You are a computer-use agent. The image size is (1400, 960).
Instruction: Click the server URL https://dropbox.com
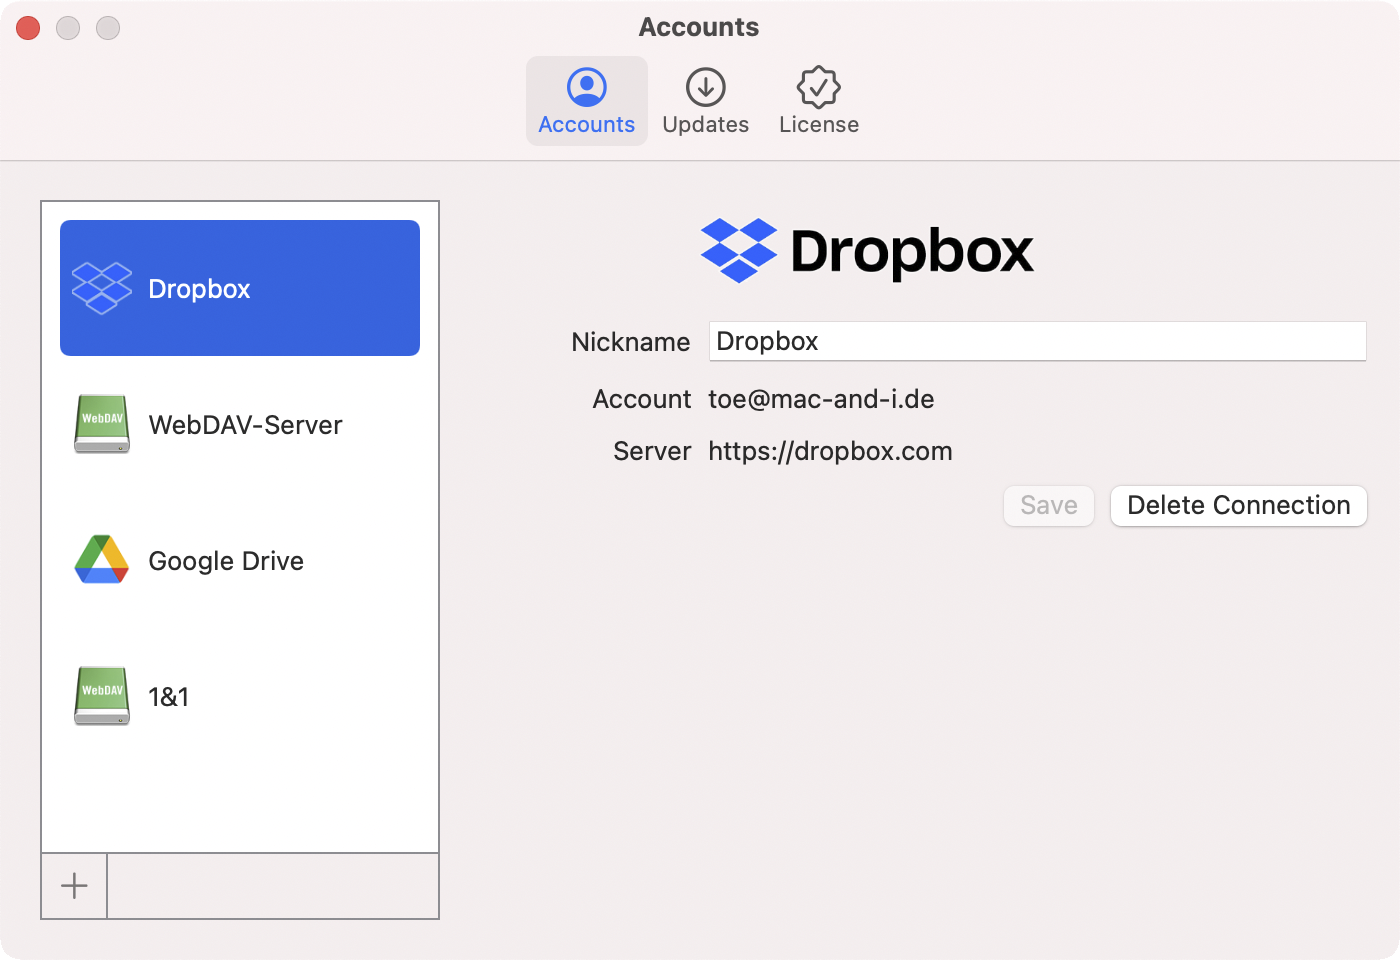click(830, 451)
